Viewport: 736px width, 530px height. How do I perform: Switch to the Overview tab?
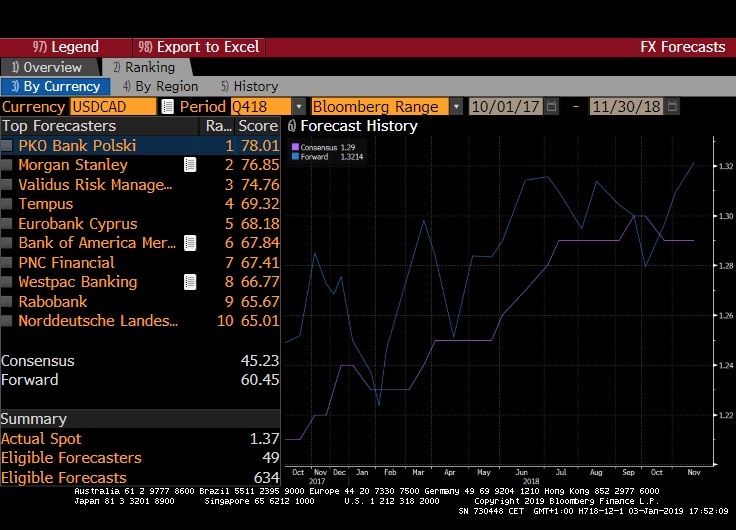click(x=47, y=67)
